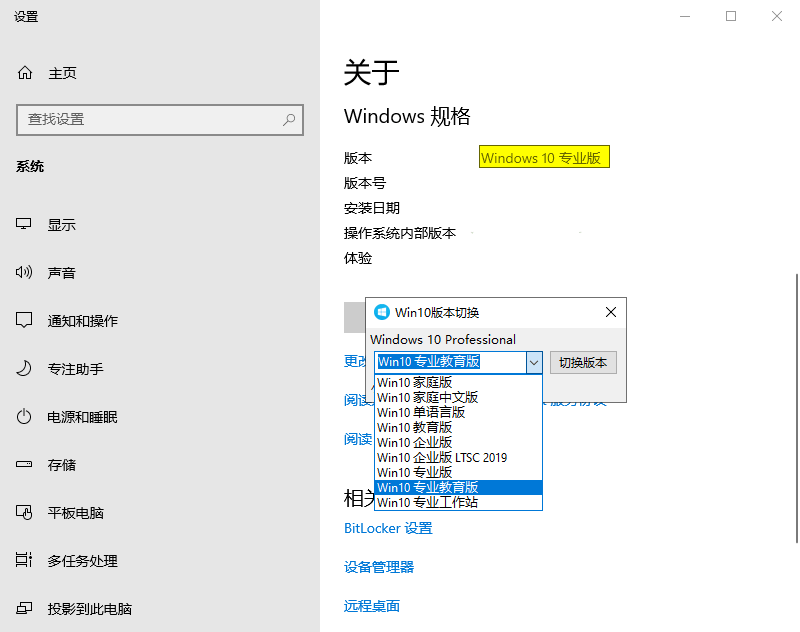Image resolution: width=800 pixels, height=632 pixels.
Task: Click Notifications and actions icon
Action: [24, 321]
